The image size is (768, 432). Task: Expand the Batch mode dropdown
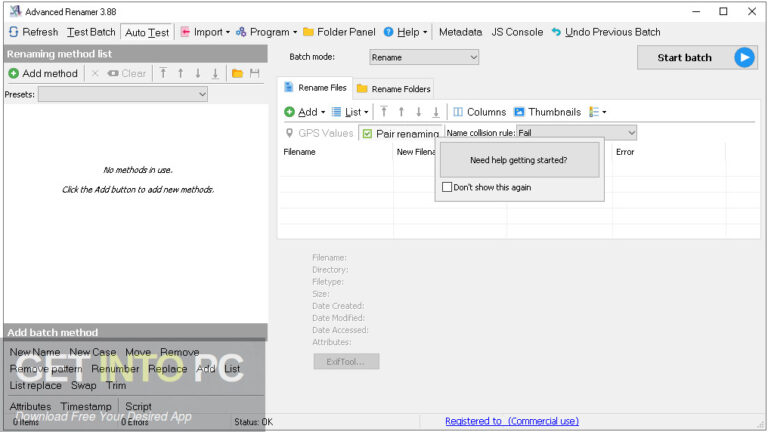tap(424, 57)
